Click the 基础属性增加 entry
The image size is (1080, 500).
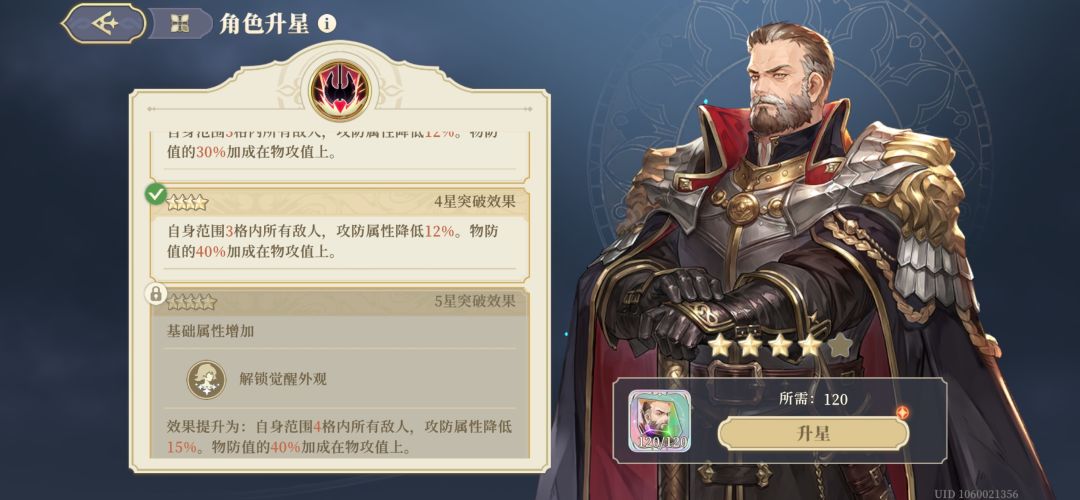click(x=211, y=331)
